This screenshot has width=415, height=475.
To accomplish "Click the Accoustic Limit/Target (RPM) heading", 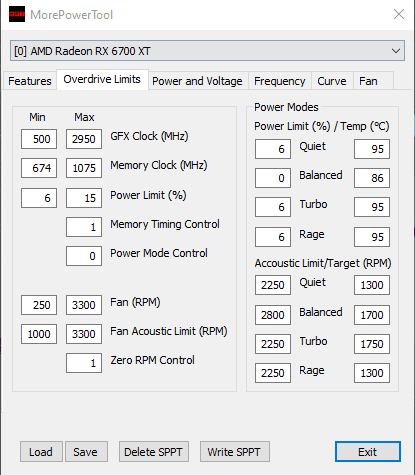I will coord(323,263).
